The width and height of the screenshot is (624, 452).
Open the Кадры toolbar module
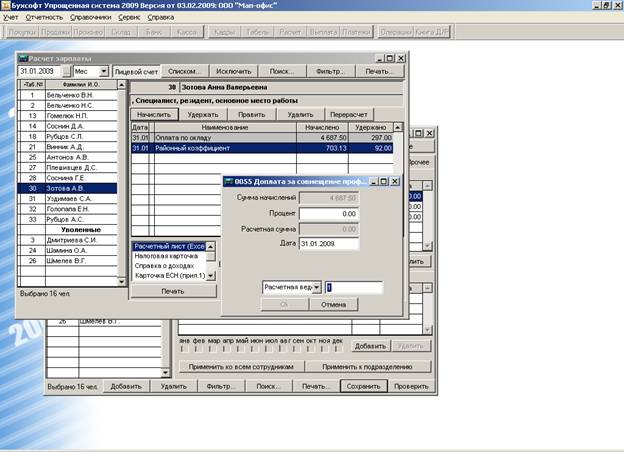pyautogui.click(x=226, y=33)
